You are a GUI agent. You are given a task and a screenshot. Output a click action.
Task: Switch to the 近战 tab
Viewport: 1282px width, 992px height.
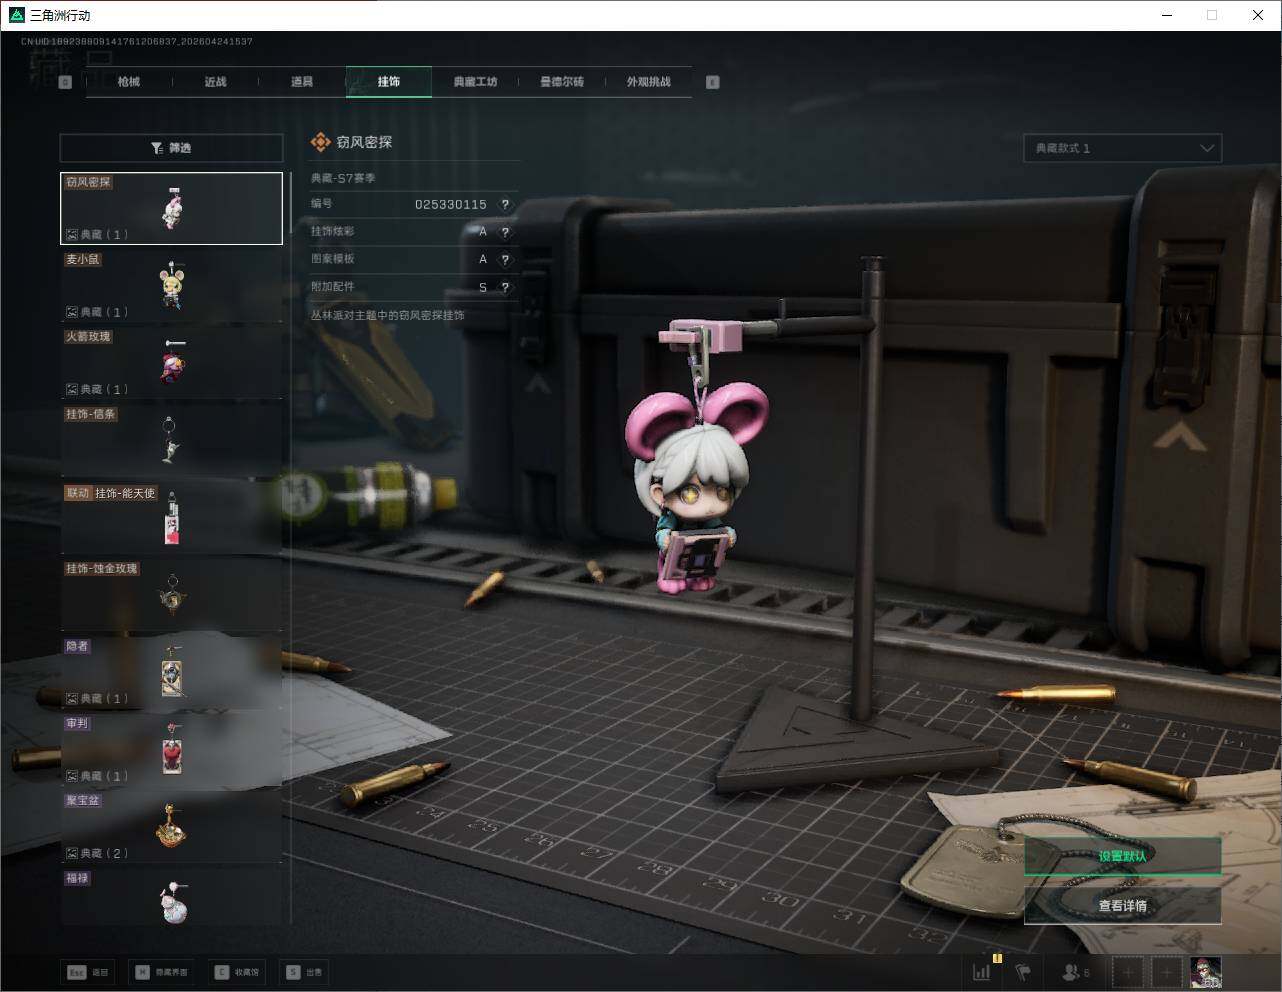[x=215, y=82]
